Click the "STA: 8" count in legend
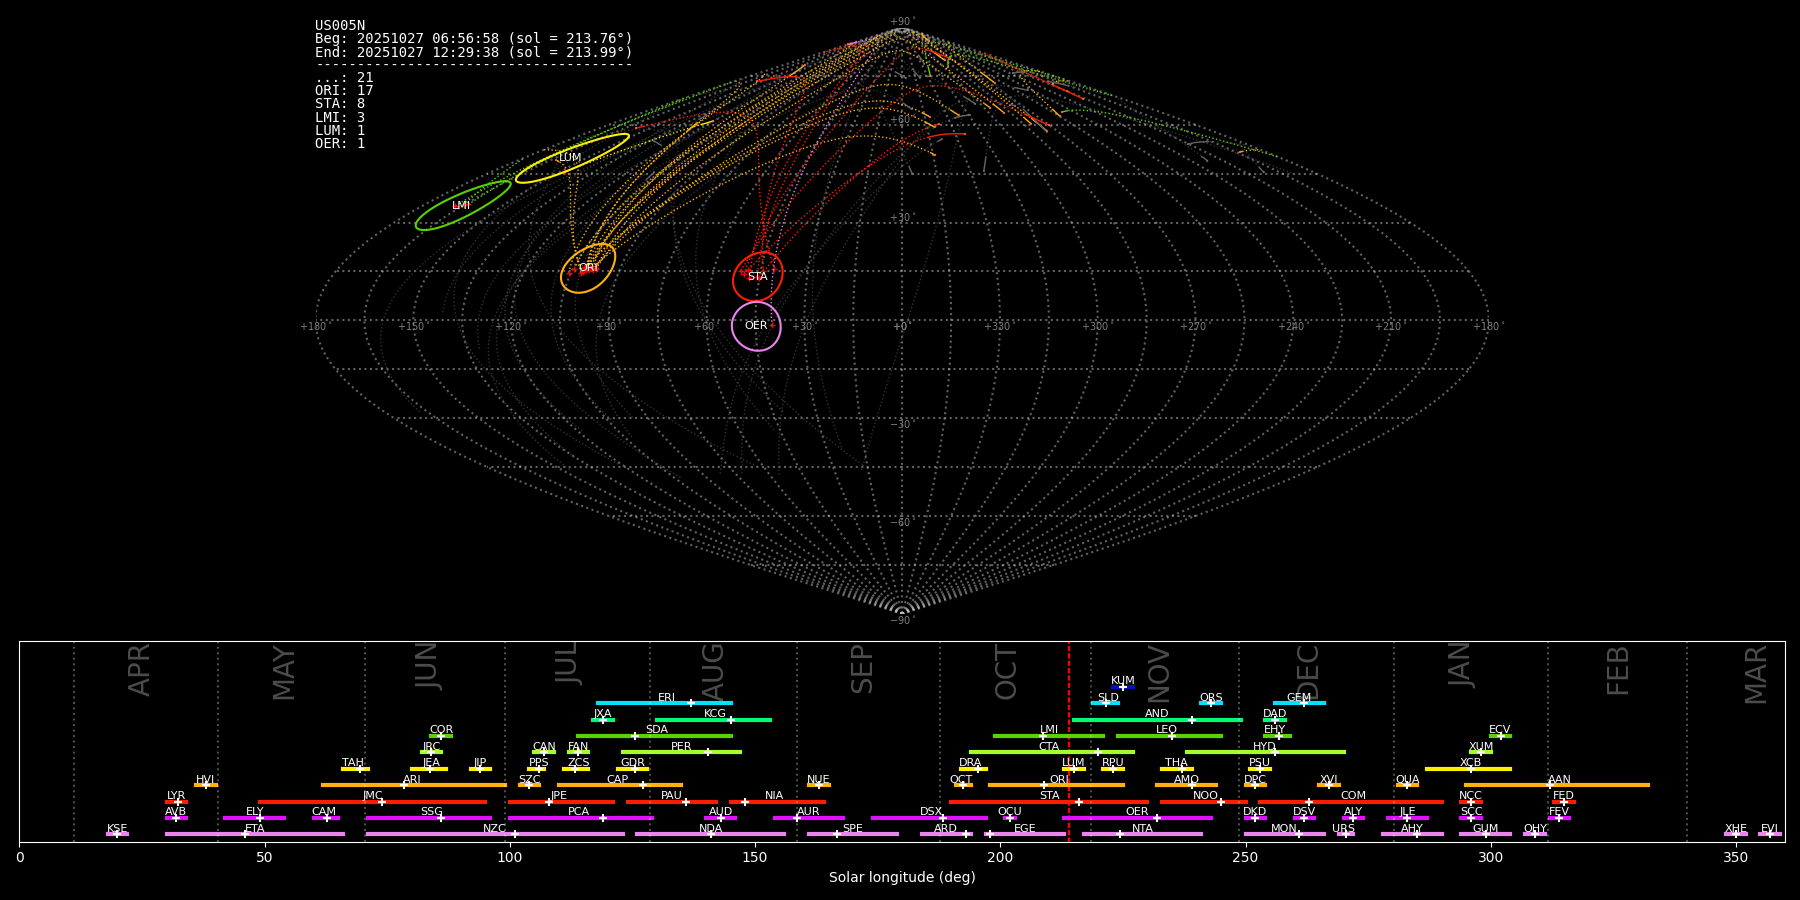The width and height of the screenshot is (1800, 900). pyautogui.click(x=340, y=104)
